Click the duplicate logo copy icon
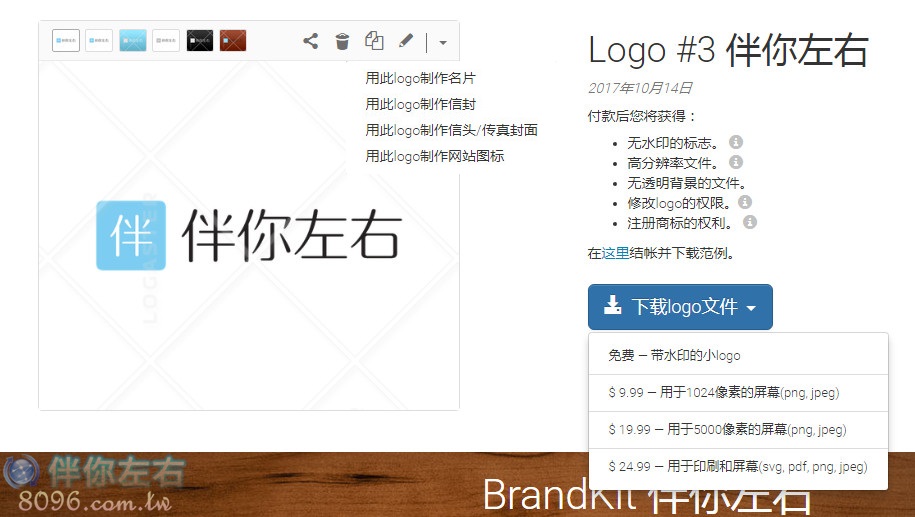This screenshot has height=517, width=915. coord(374,41)
